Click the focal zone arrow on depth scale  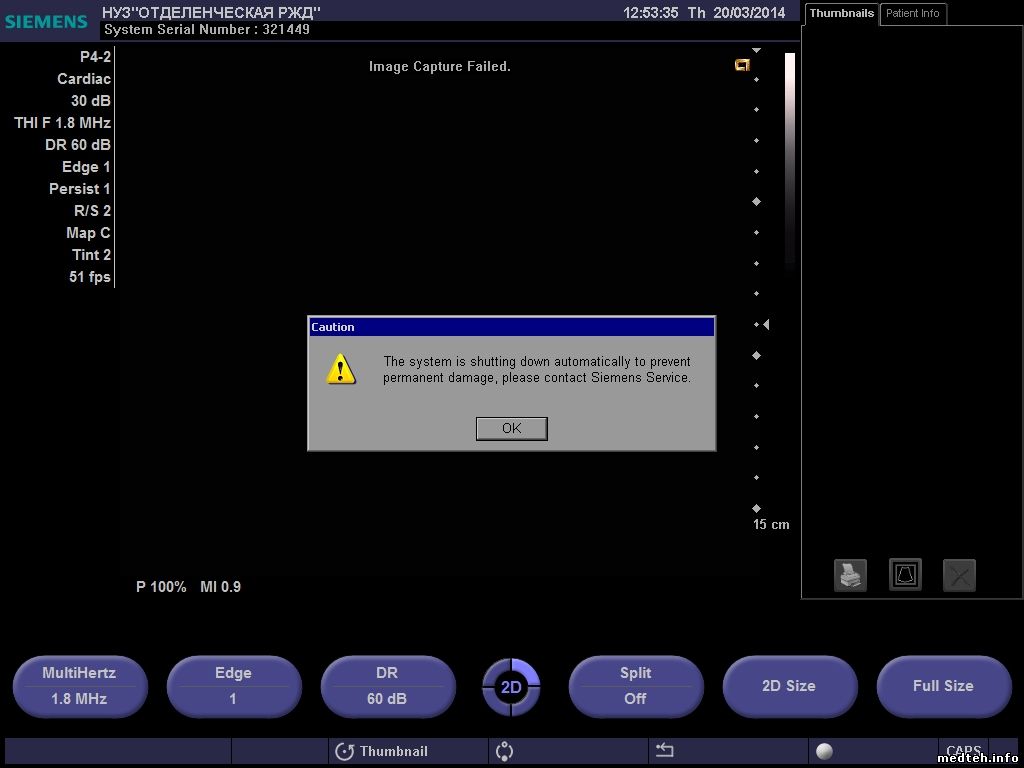tap(766, 325)
